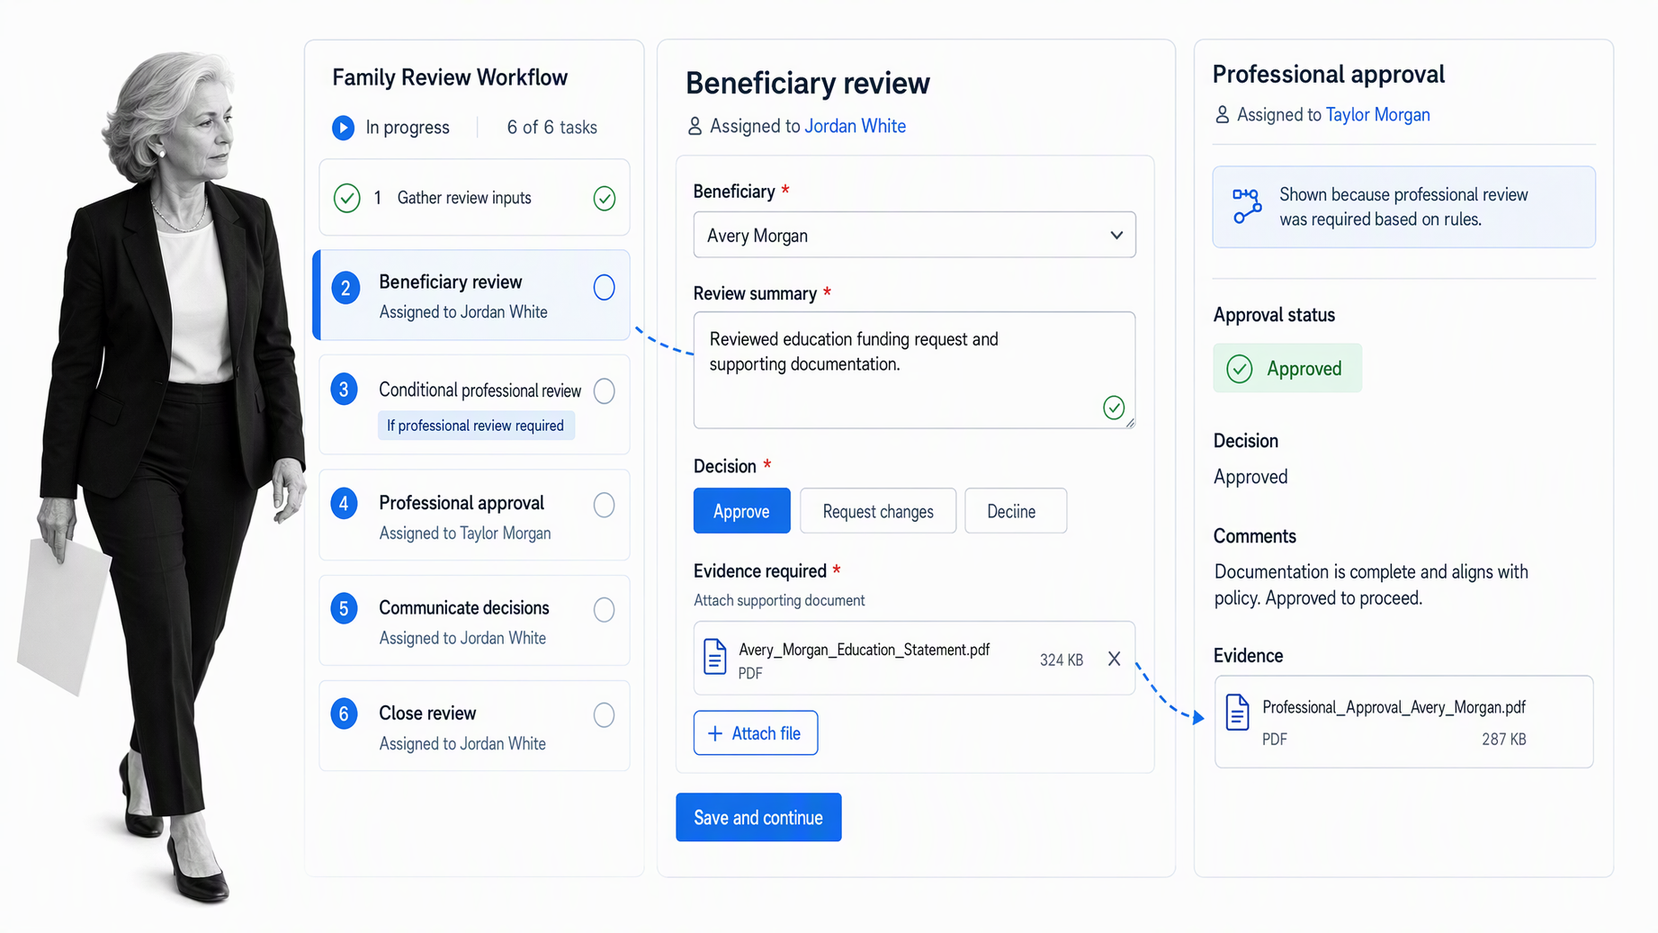The height and width of the screenshot is (933, 1658).
Task: Click into the Review summary text area
Action: pyautogui.click(x=915, y=370)
